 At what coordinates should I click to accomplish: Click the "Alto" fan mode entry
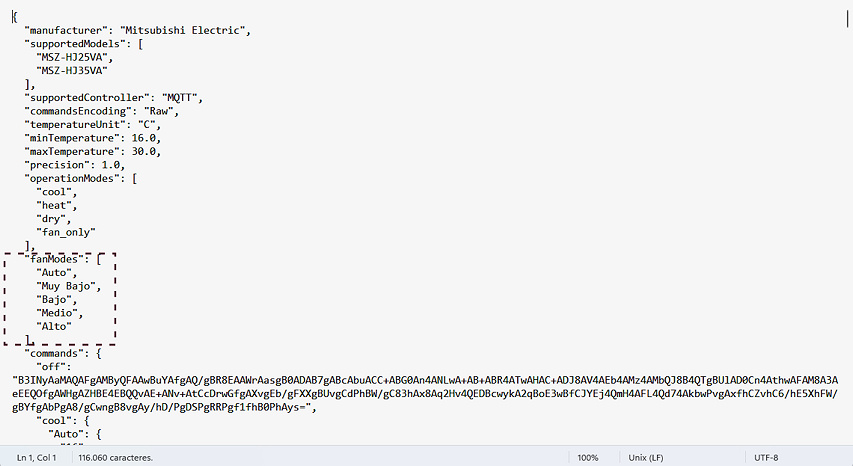point(54,326)
